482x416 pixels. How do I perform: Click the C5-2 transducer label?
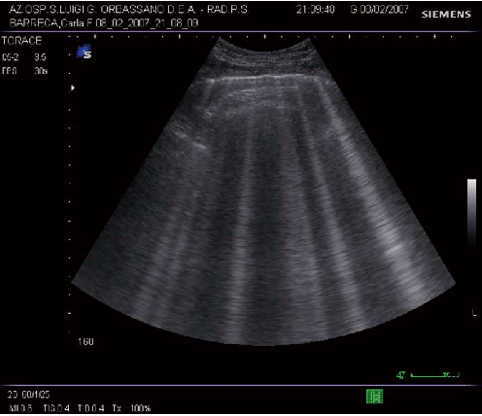pyautogui.click(x=10, y=57)
